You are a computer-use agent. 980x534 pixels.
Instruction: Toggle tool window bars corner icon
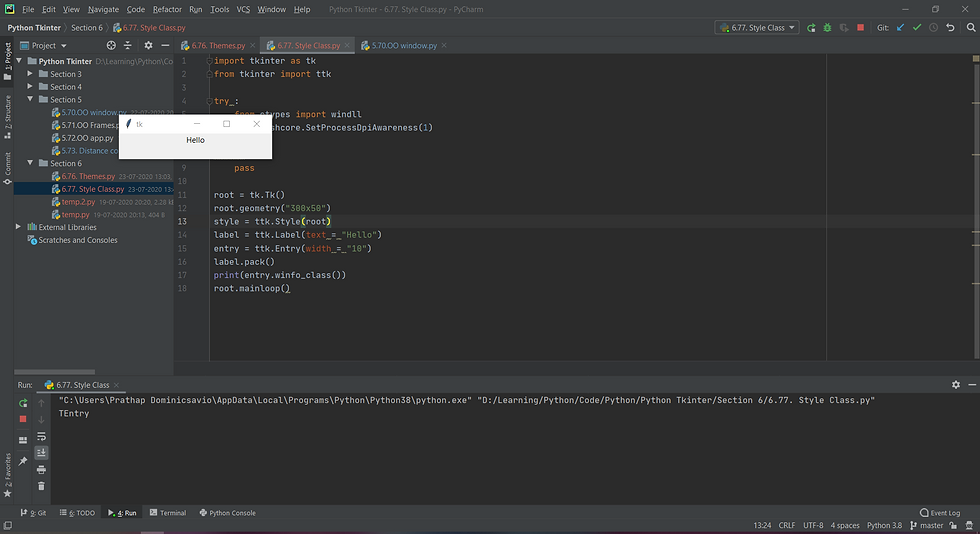(7, 525)
